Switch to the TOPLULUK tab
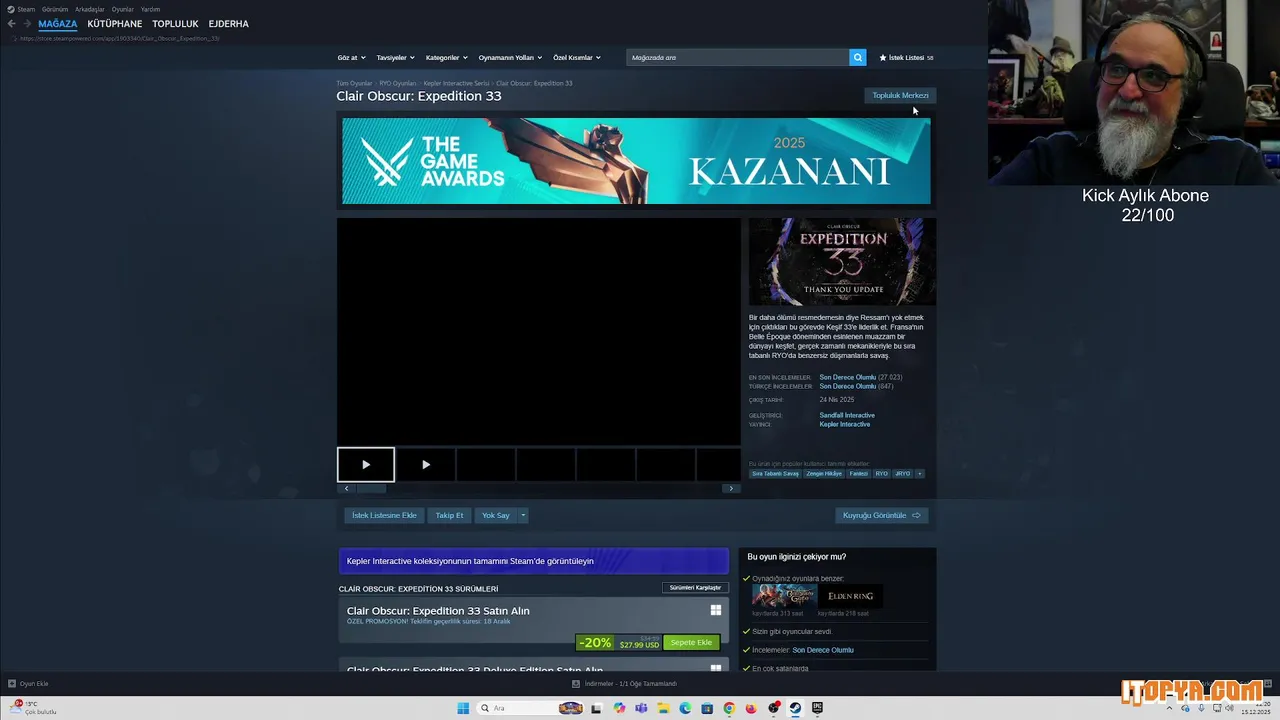Screen dimensions: 1280x720 point(175,24)
